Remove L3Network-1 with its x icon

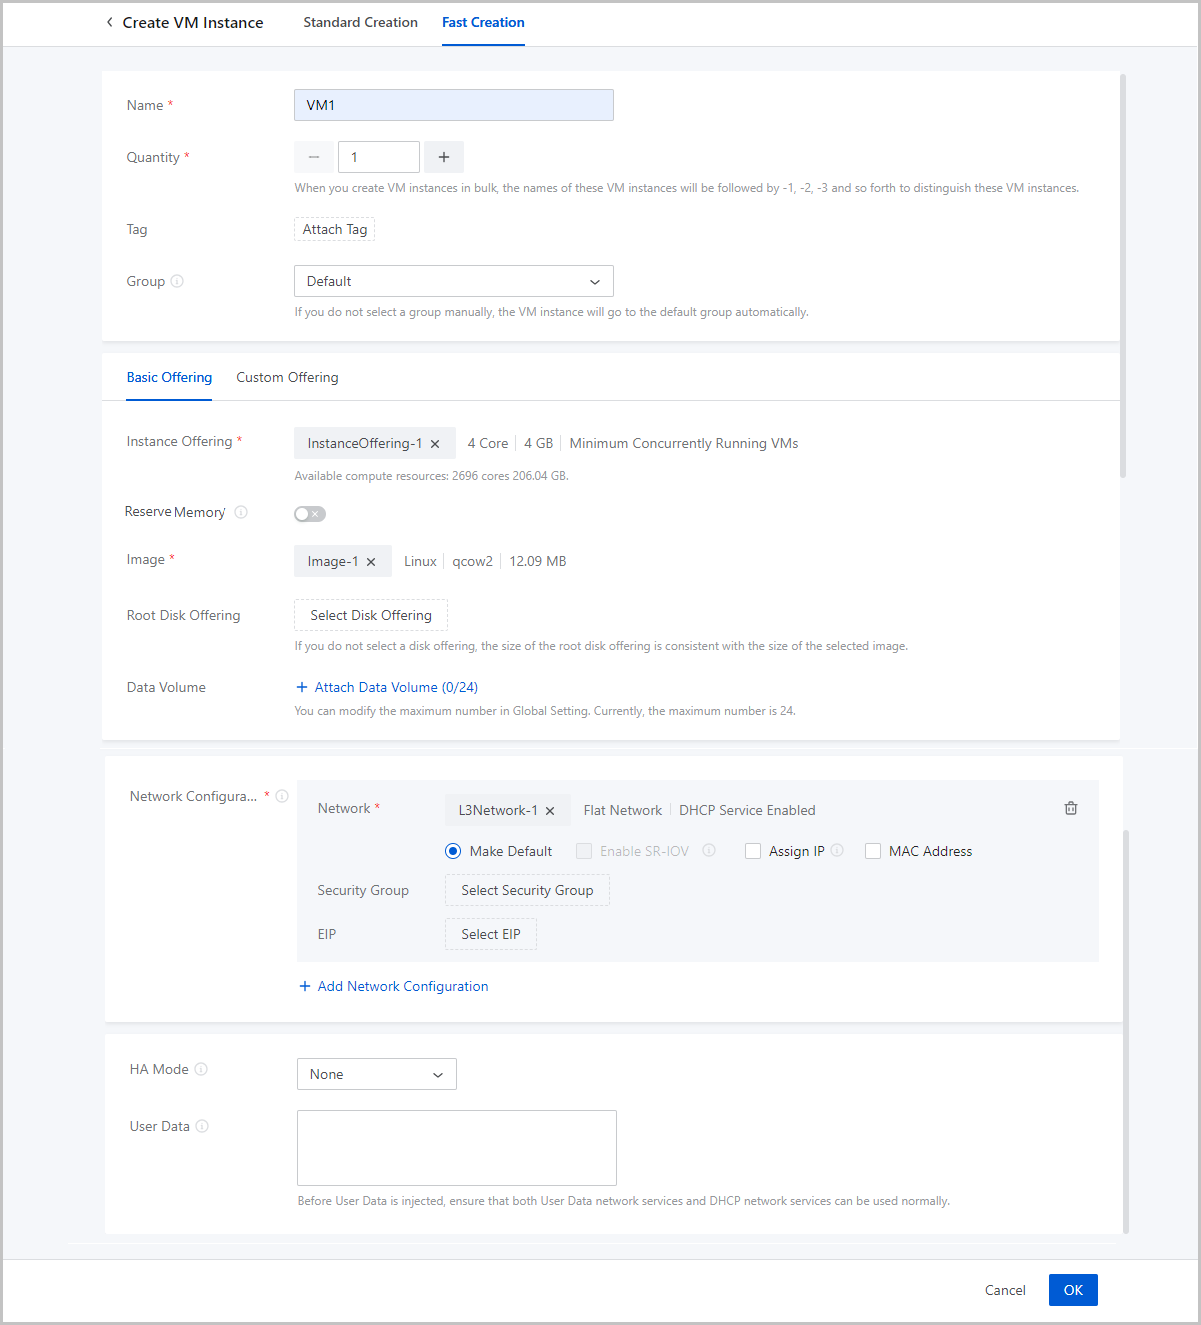pyautogui.click(x=550, y=811)
